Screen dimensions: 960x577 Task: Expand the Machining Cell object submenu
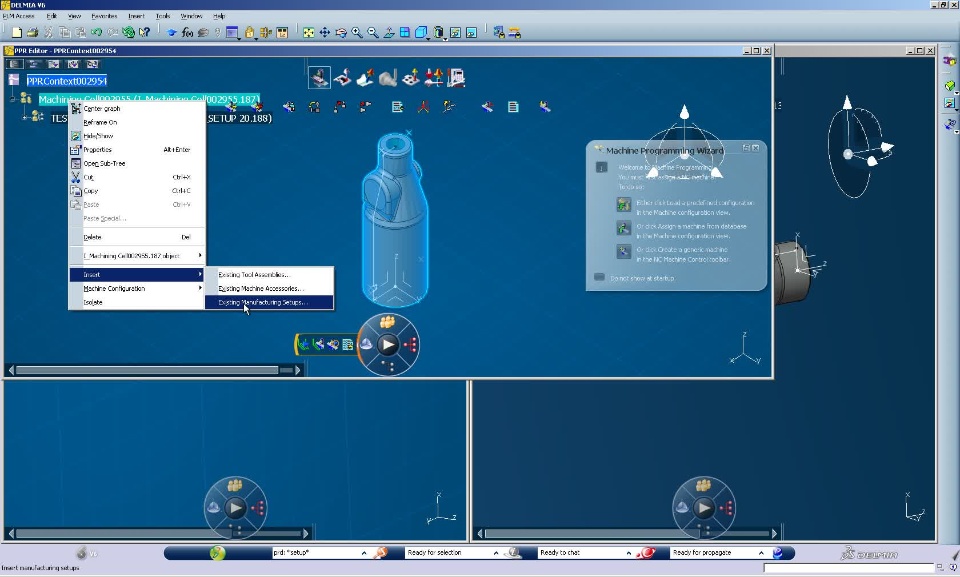pyautogui.click(x=136, y=255)
